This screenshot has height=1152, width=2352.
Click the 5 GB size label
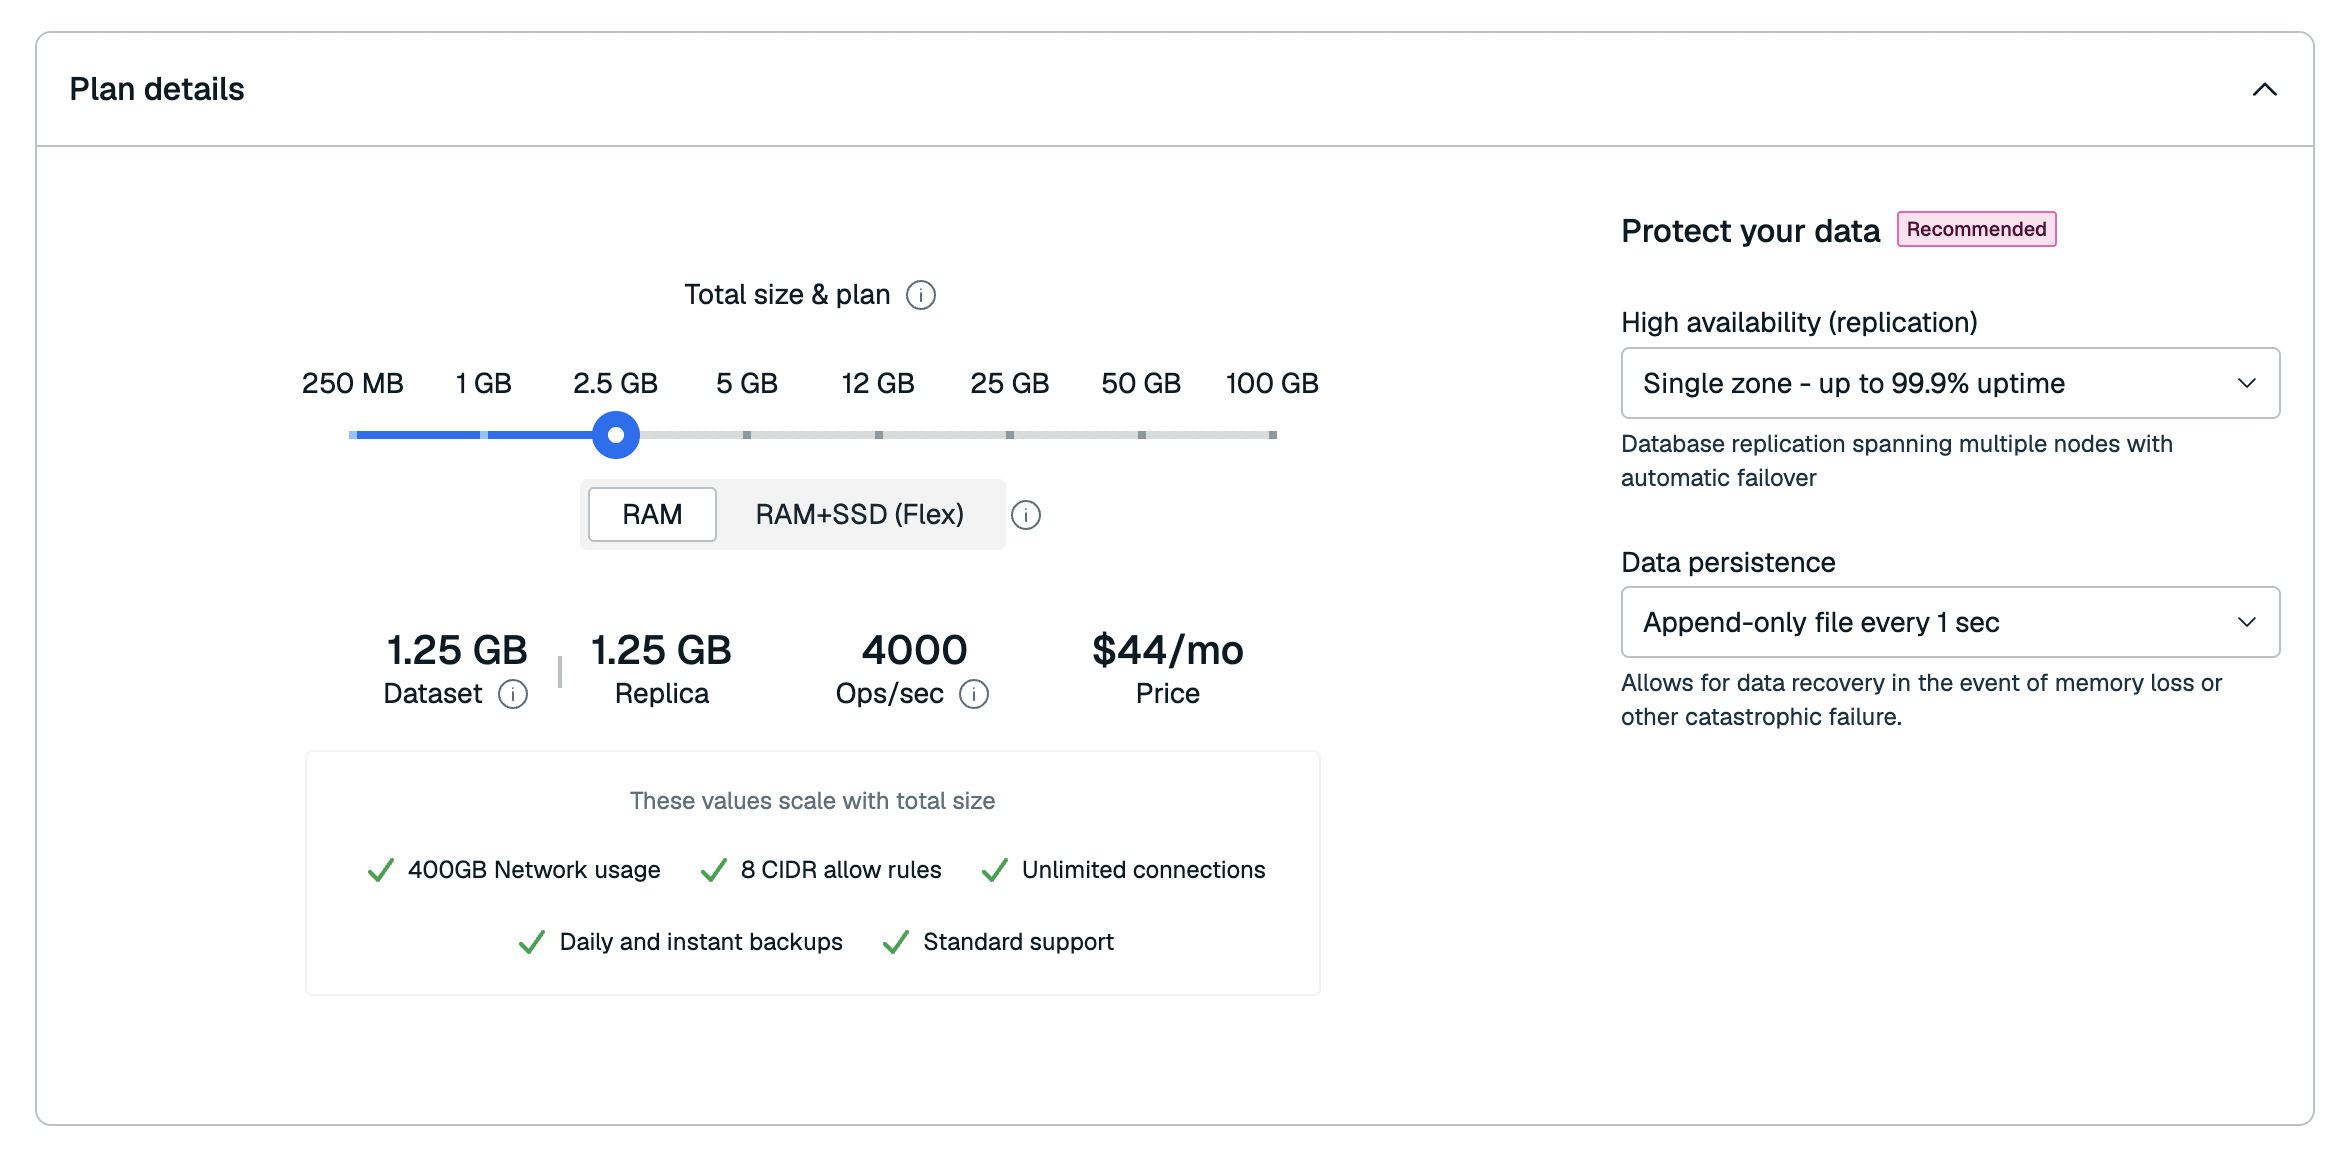747,383
